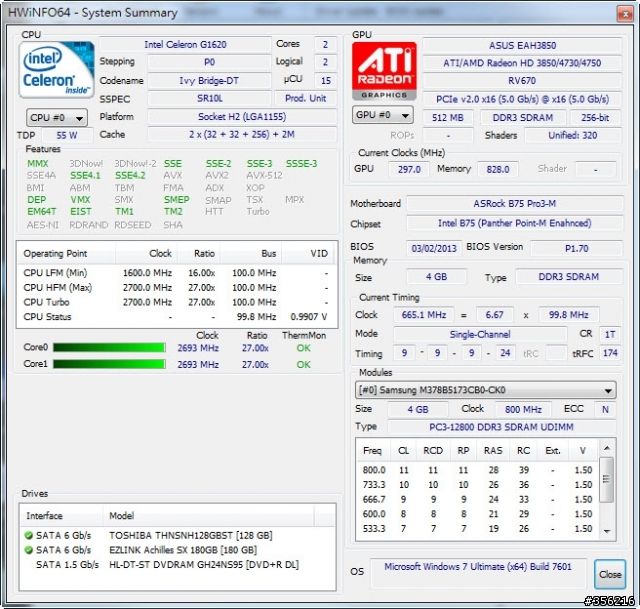This screenshot has height=609, width=640.
Task: Select the EZLINK Achilles SX 180GB drive row
Action: point(177,550)
